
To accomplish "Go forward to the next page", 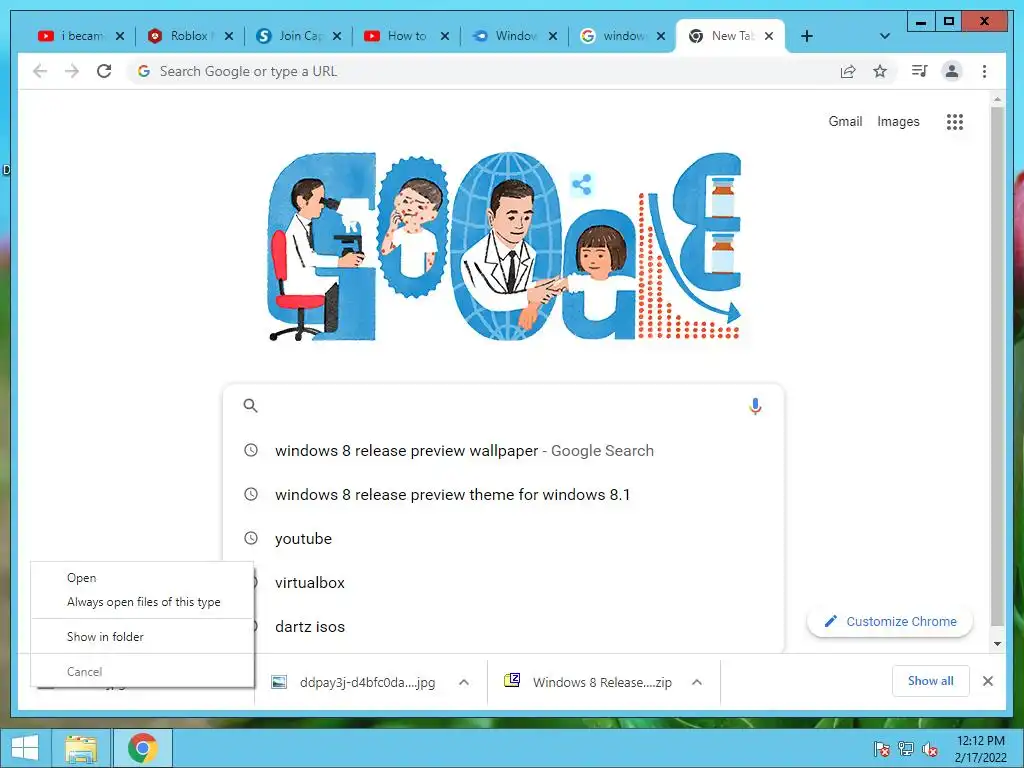I will pyautogui.click(x=72, y=71).
